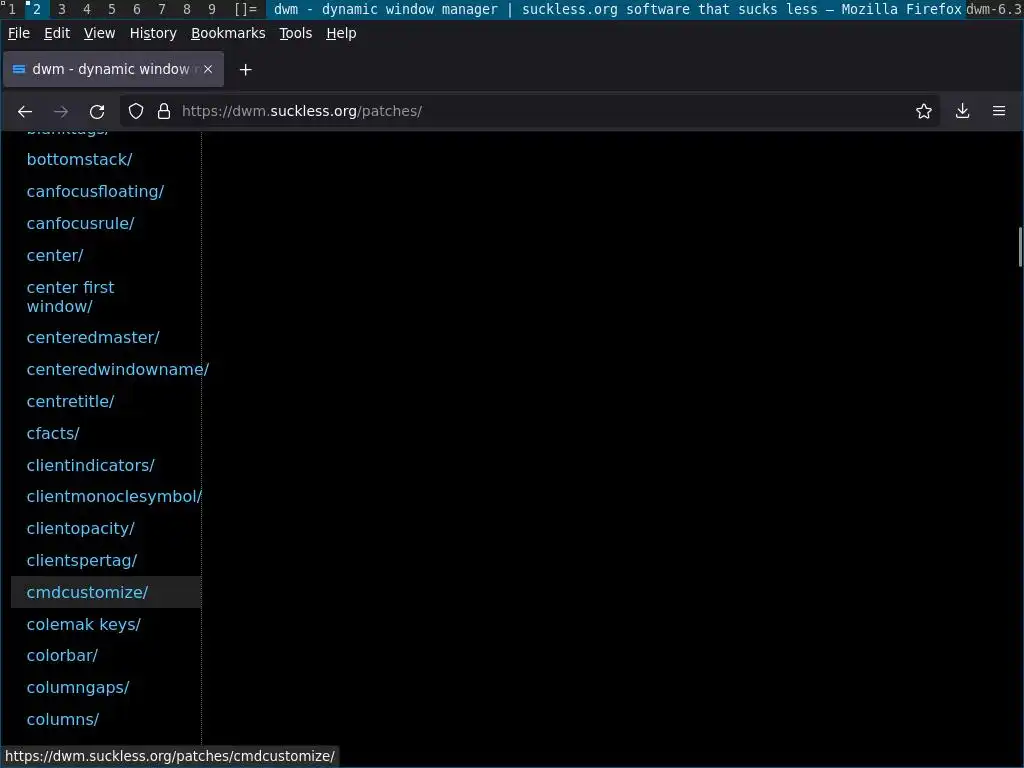
Task: Switch to dwm tag 6
Action: [136, 9]
